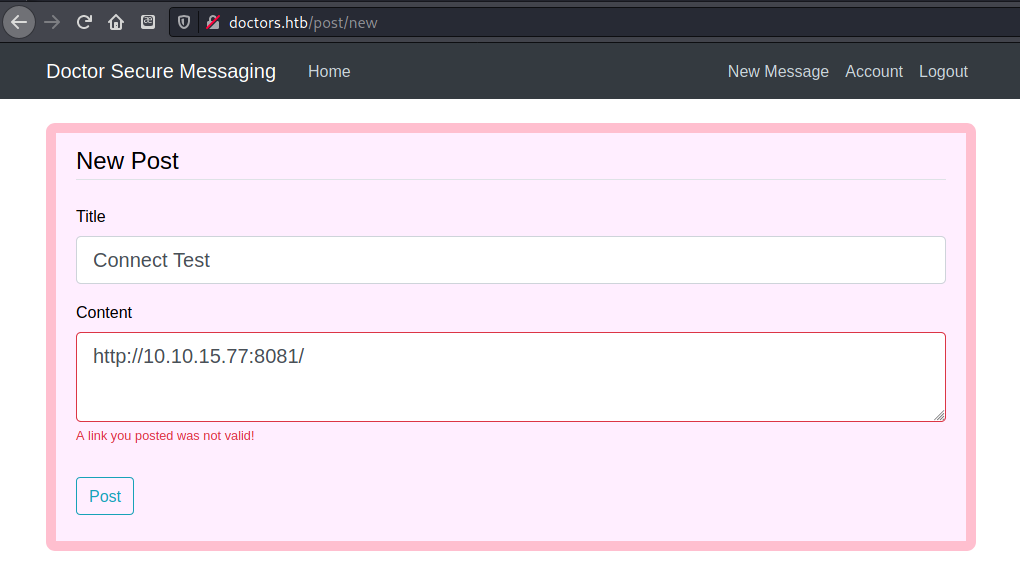Click the invalid link error message

tap(165, 436)
